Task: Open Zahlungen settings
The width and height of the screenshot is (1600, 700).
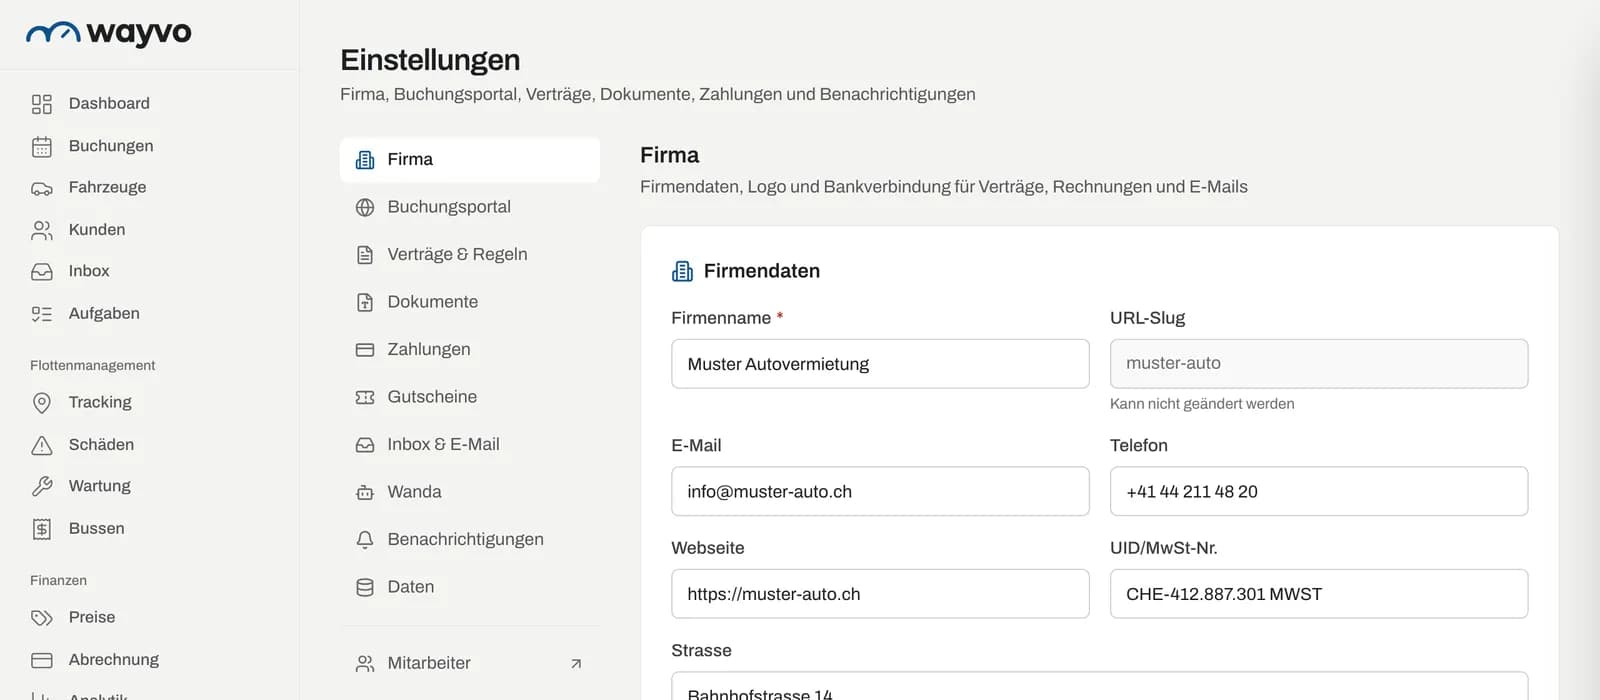Action: (470, 350)
